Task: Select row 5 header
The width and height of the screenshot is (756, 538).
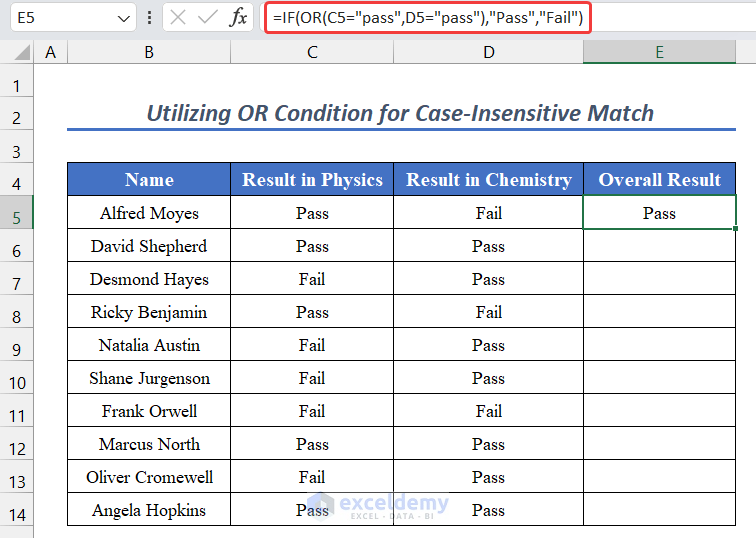Action: pos(17,213)
